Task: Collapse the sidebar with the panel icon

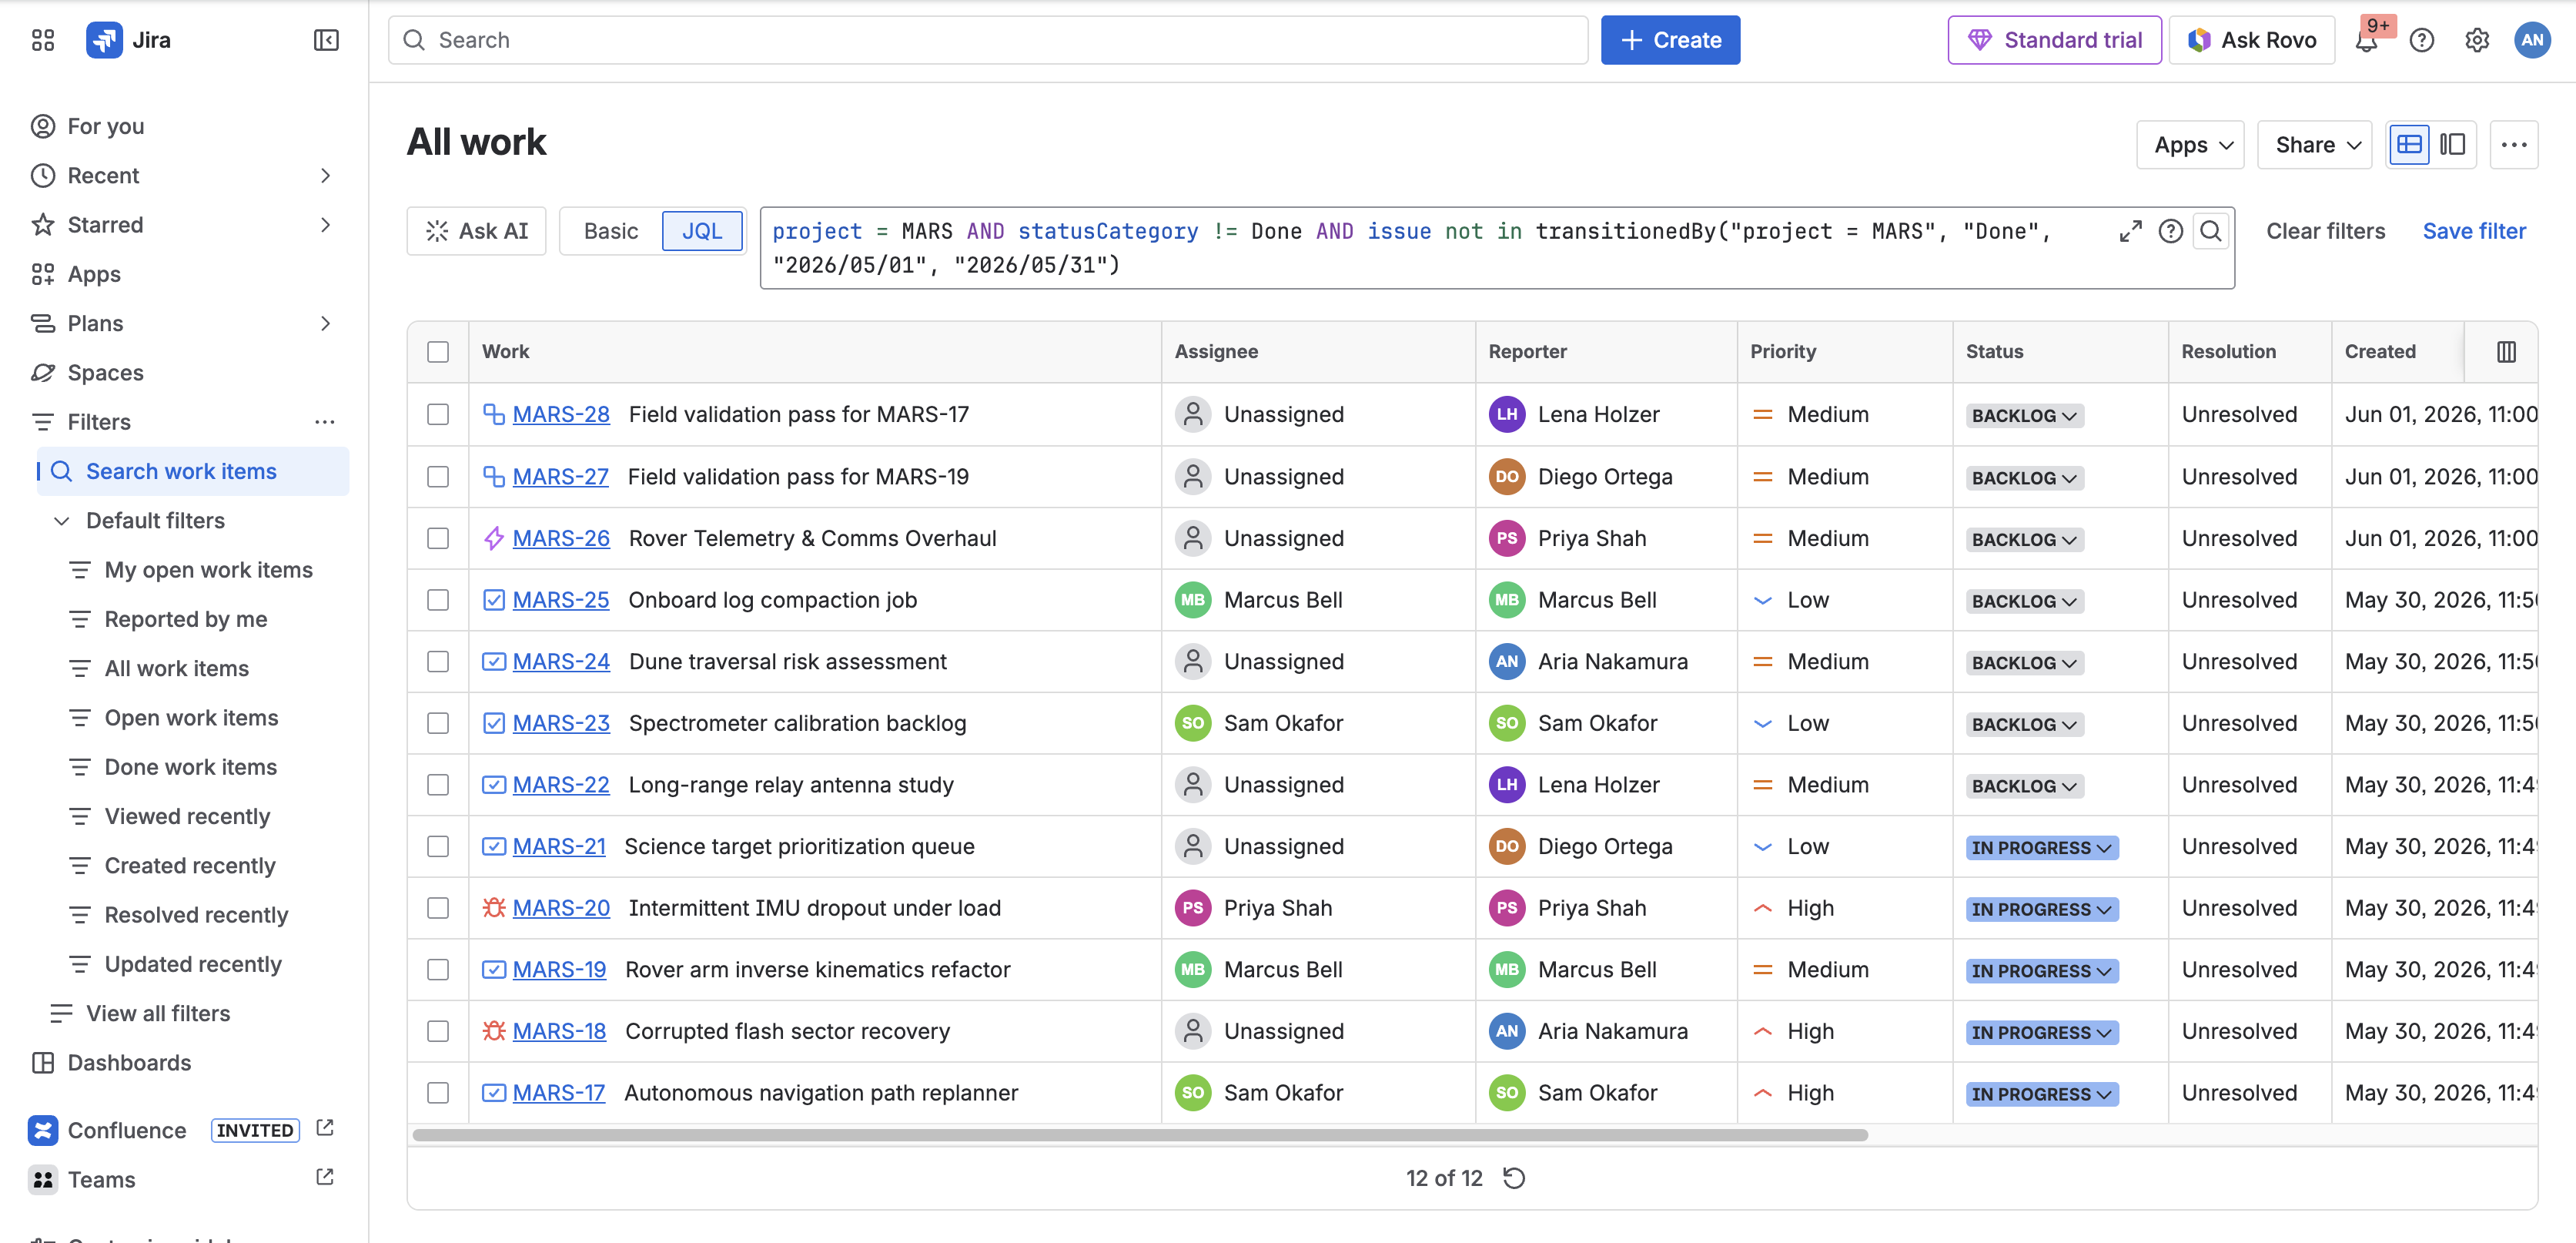Action: point(326,40)
